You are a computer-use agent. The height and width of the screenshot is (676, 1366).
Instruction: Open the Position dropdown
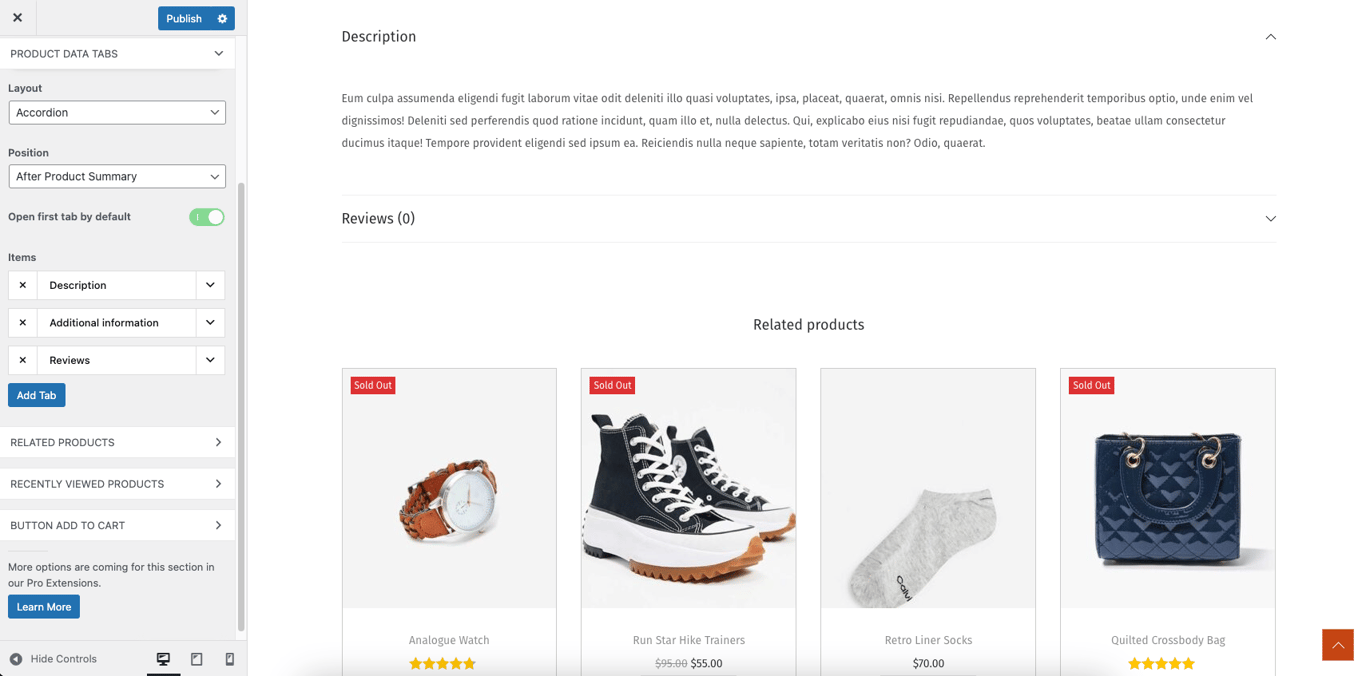tap(116, 176)
